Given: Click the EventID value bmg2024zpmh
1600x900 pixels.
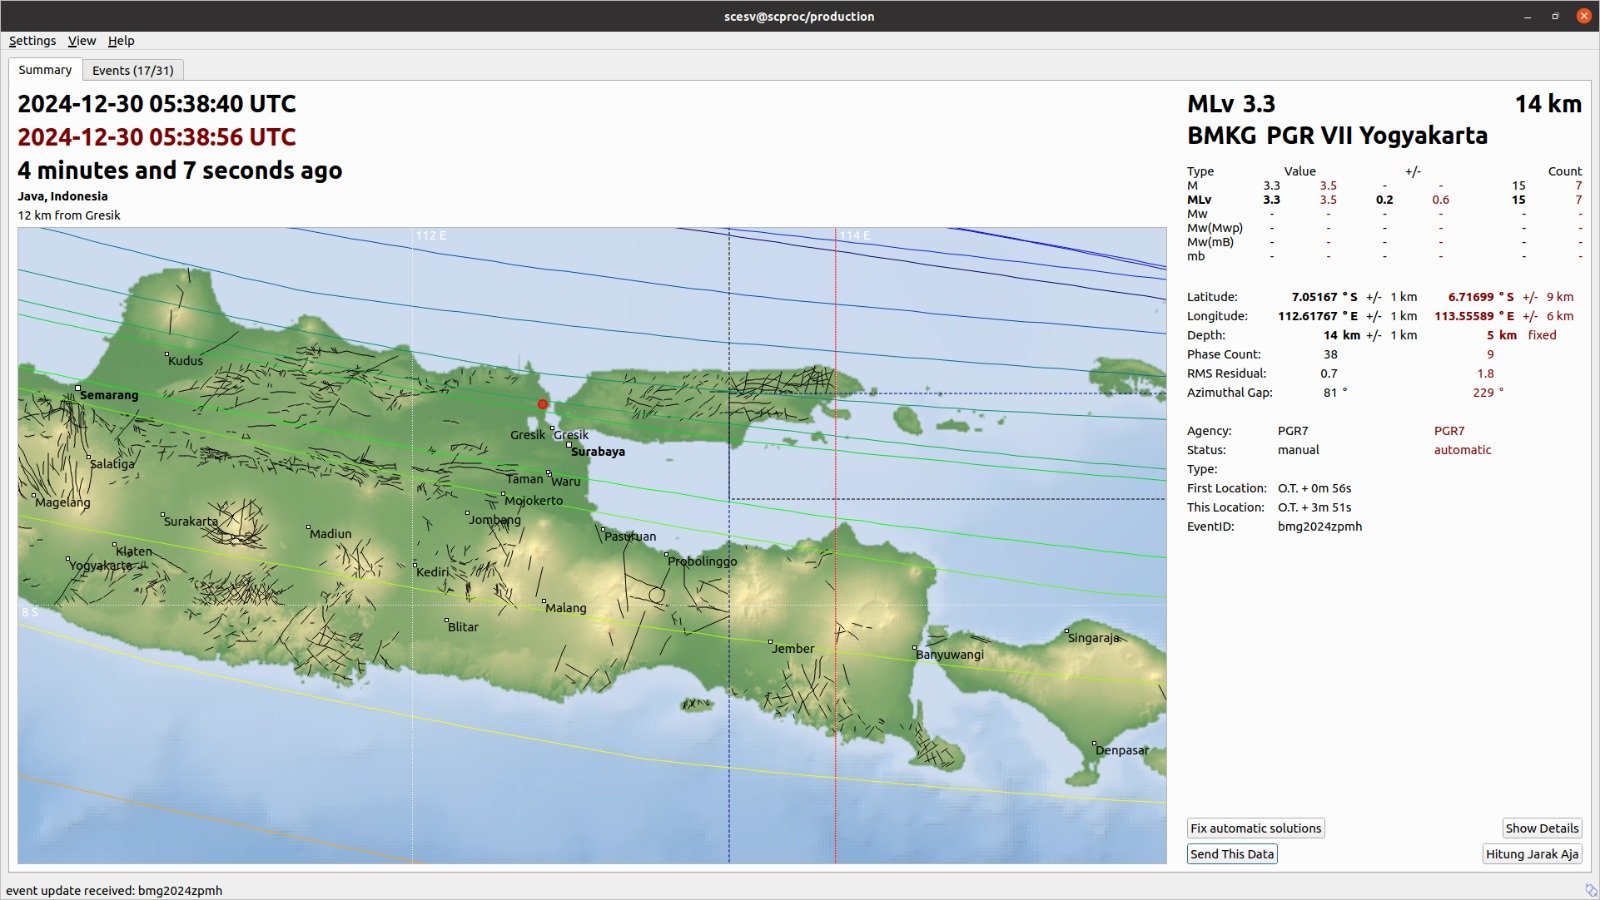Looking at the screenshot, I should pyautogui.click(x=1319, y=526).
